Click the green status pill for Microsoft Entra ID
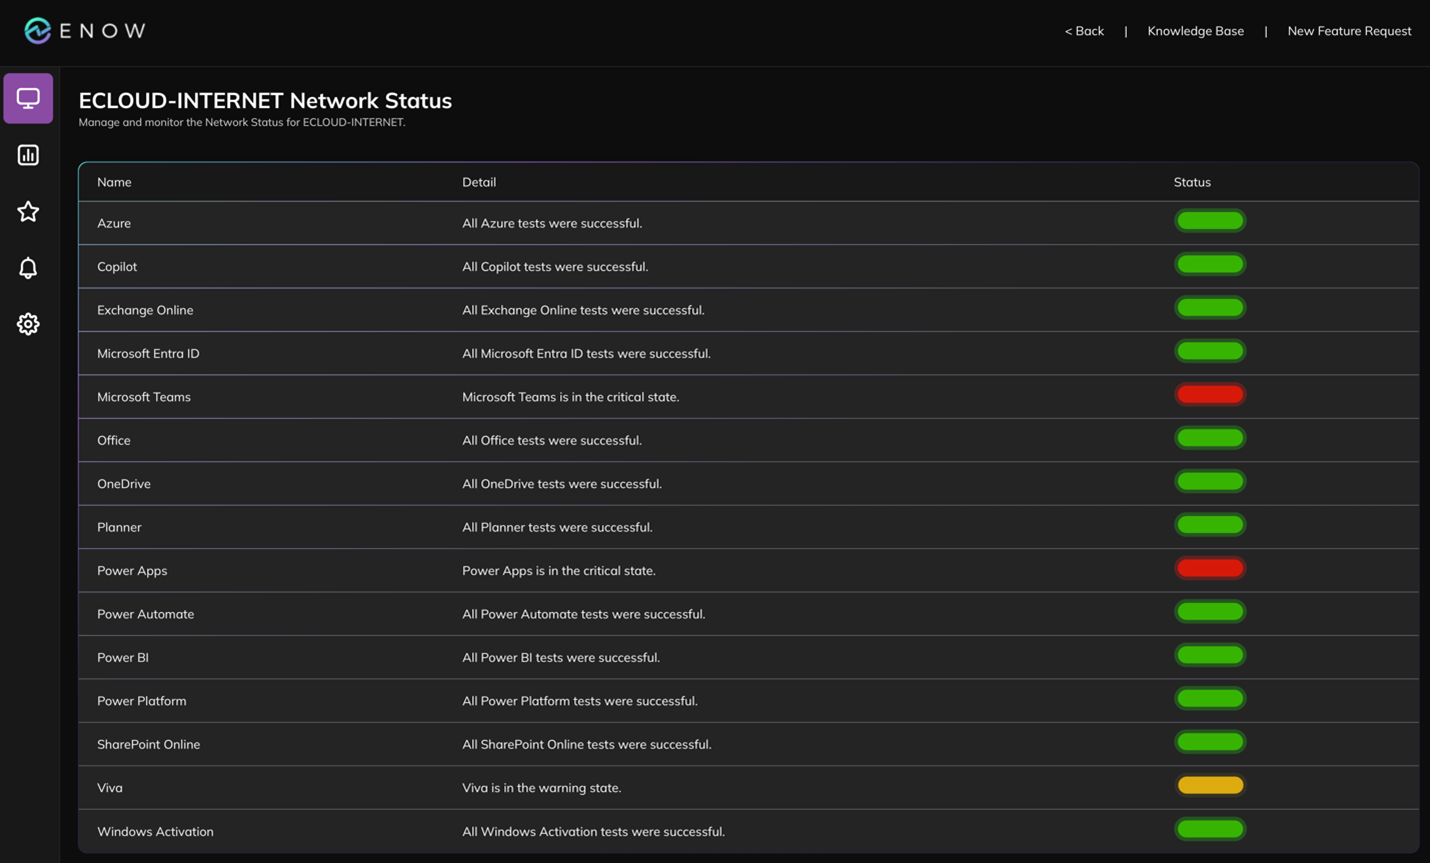Image resolution: width=1430 pixels, height=863 pixels. (x=1210, y=351)
